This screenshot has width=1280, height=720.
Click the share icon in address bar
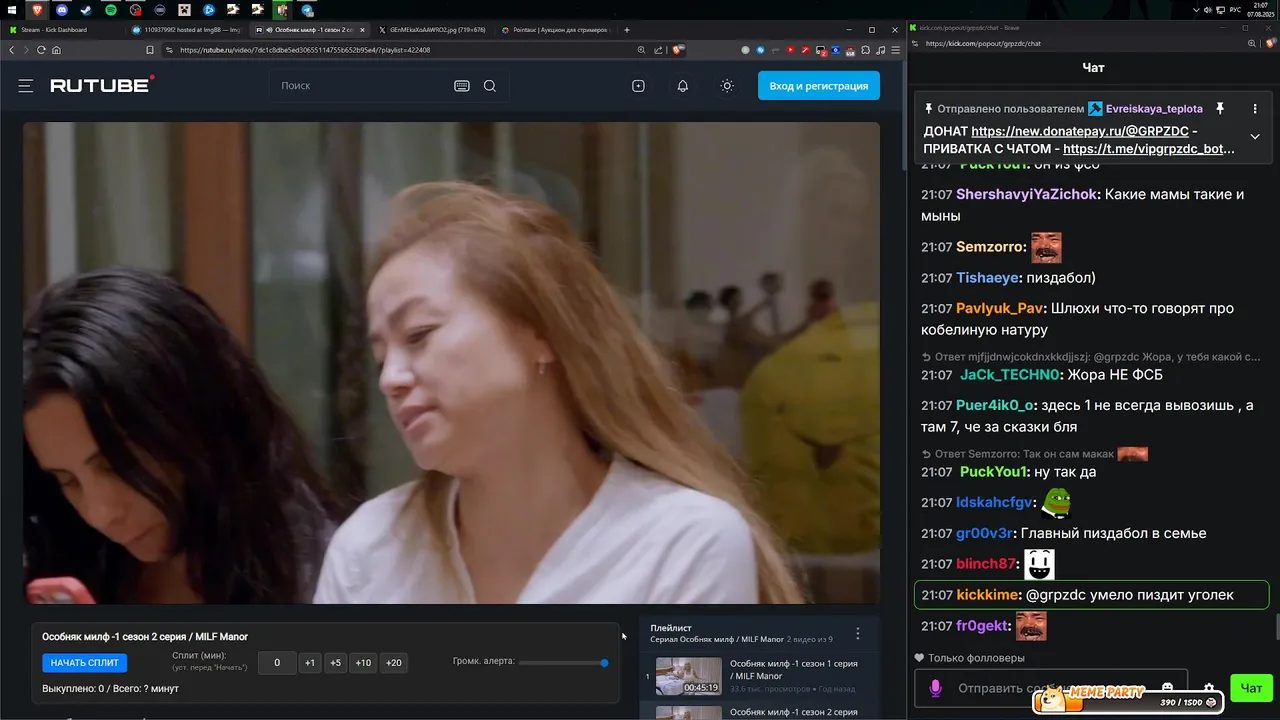coord(658,50)
